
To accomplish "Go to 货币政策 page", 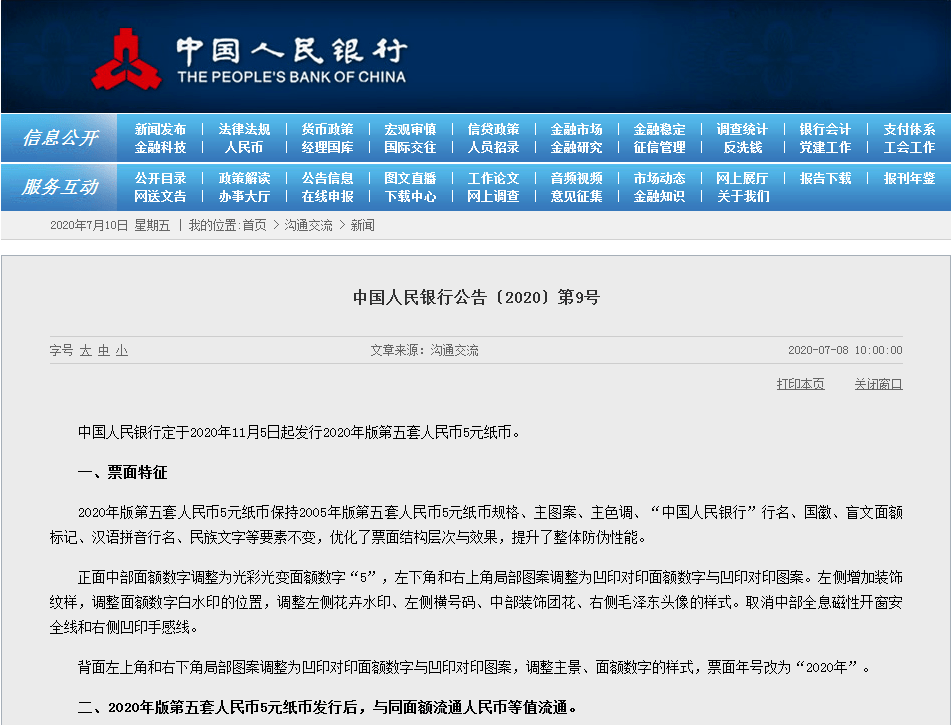I will coord(327,129).
